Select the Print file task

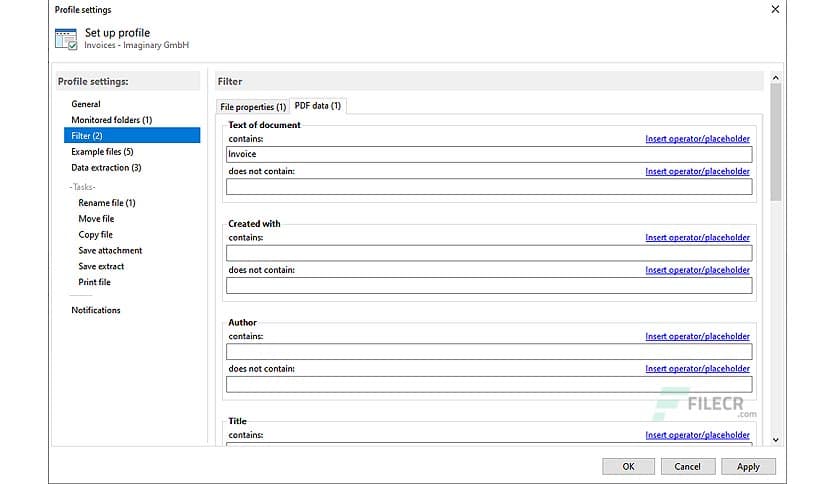point(94,282)
